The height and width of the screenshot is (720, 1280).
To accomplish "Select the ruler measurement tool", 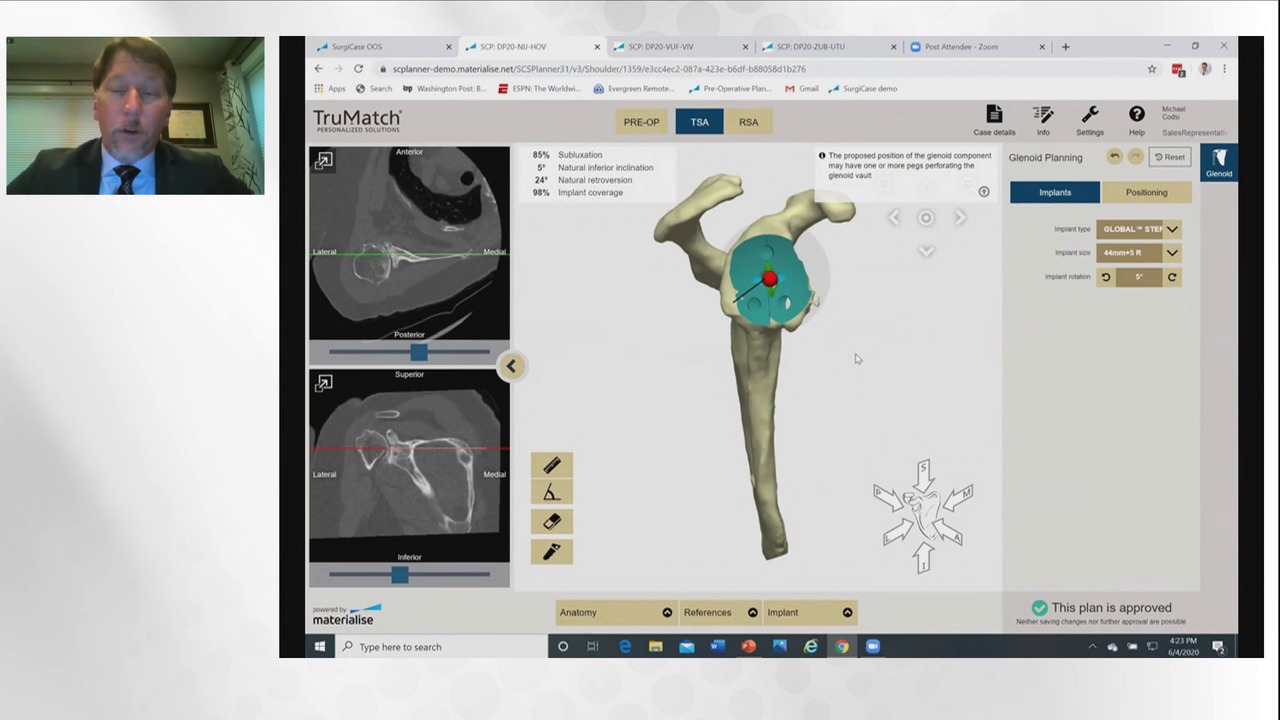I will pyautogui.click(x=551, y=465).
